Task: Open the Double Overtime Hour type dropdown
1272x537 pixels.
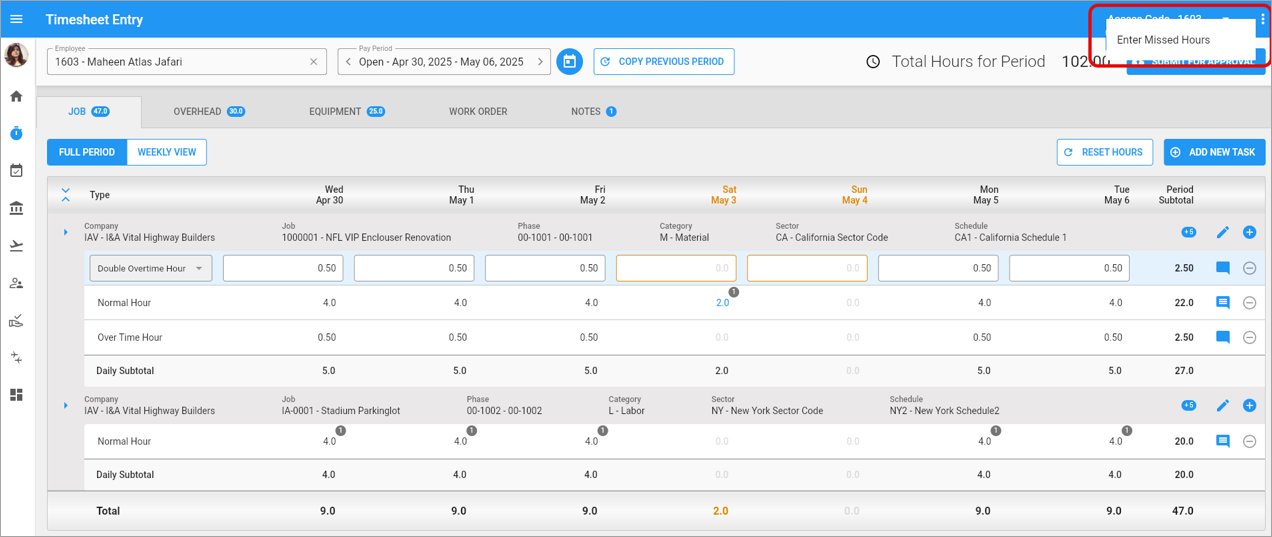Action: click(x=151, y=268)
